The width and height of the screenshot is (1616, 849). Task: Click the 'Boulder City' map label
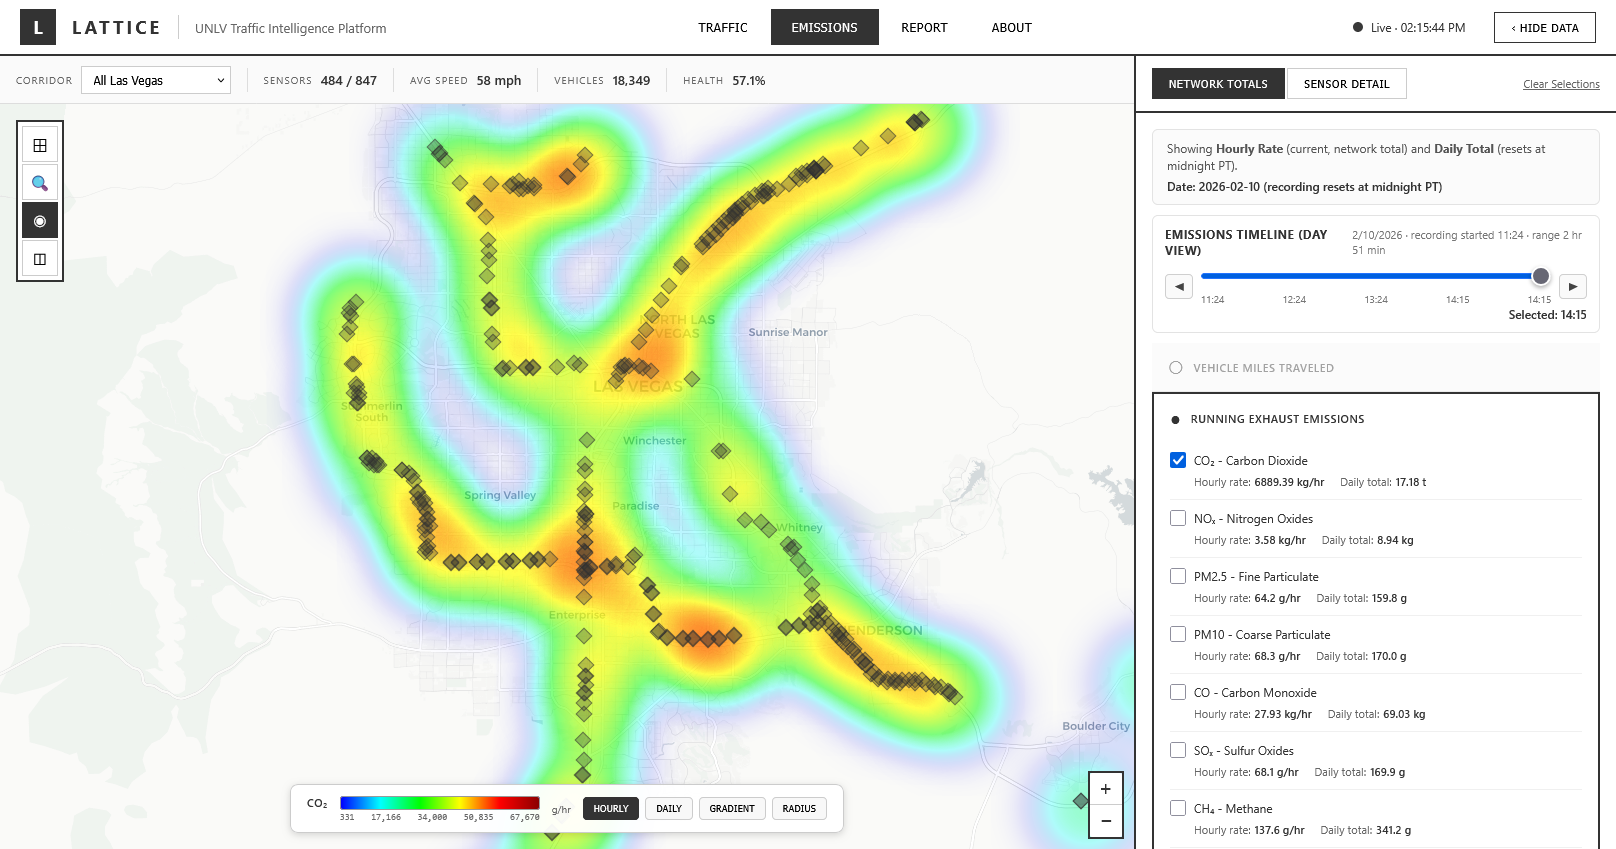pos(1096,726)
